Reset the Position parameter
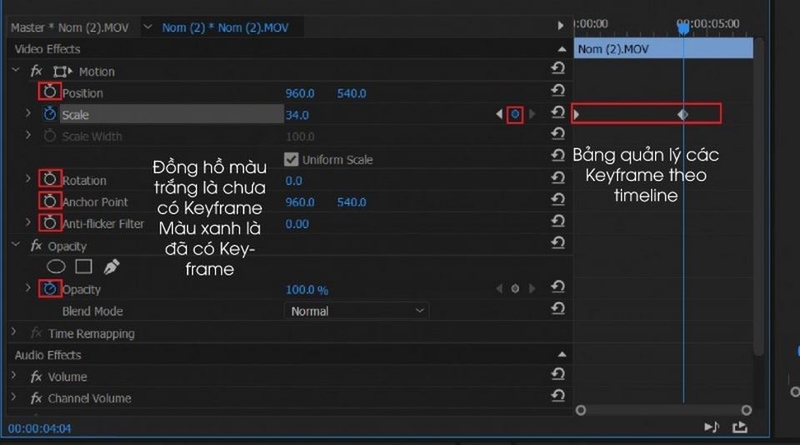800x445 pixels. (558, 91)
